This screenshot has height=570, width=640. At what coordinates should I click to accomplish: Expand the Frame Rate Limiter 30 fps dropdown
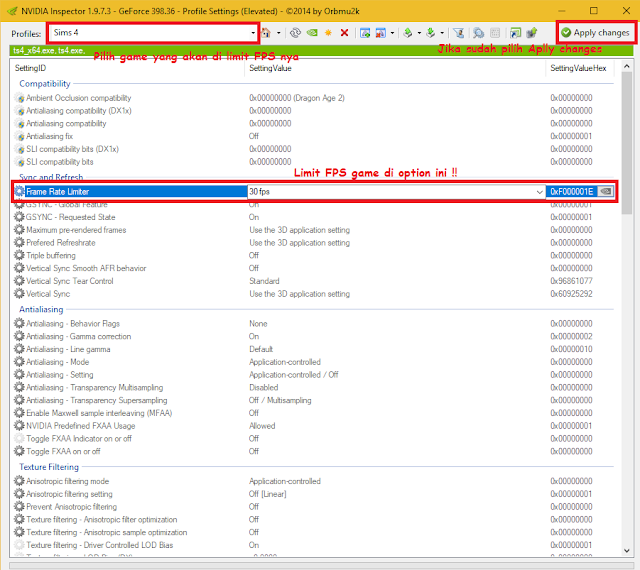click(540, 192)
